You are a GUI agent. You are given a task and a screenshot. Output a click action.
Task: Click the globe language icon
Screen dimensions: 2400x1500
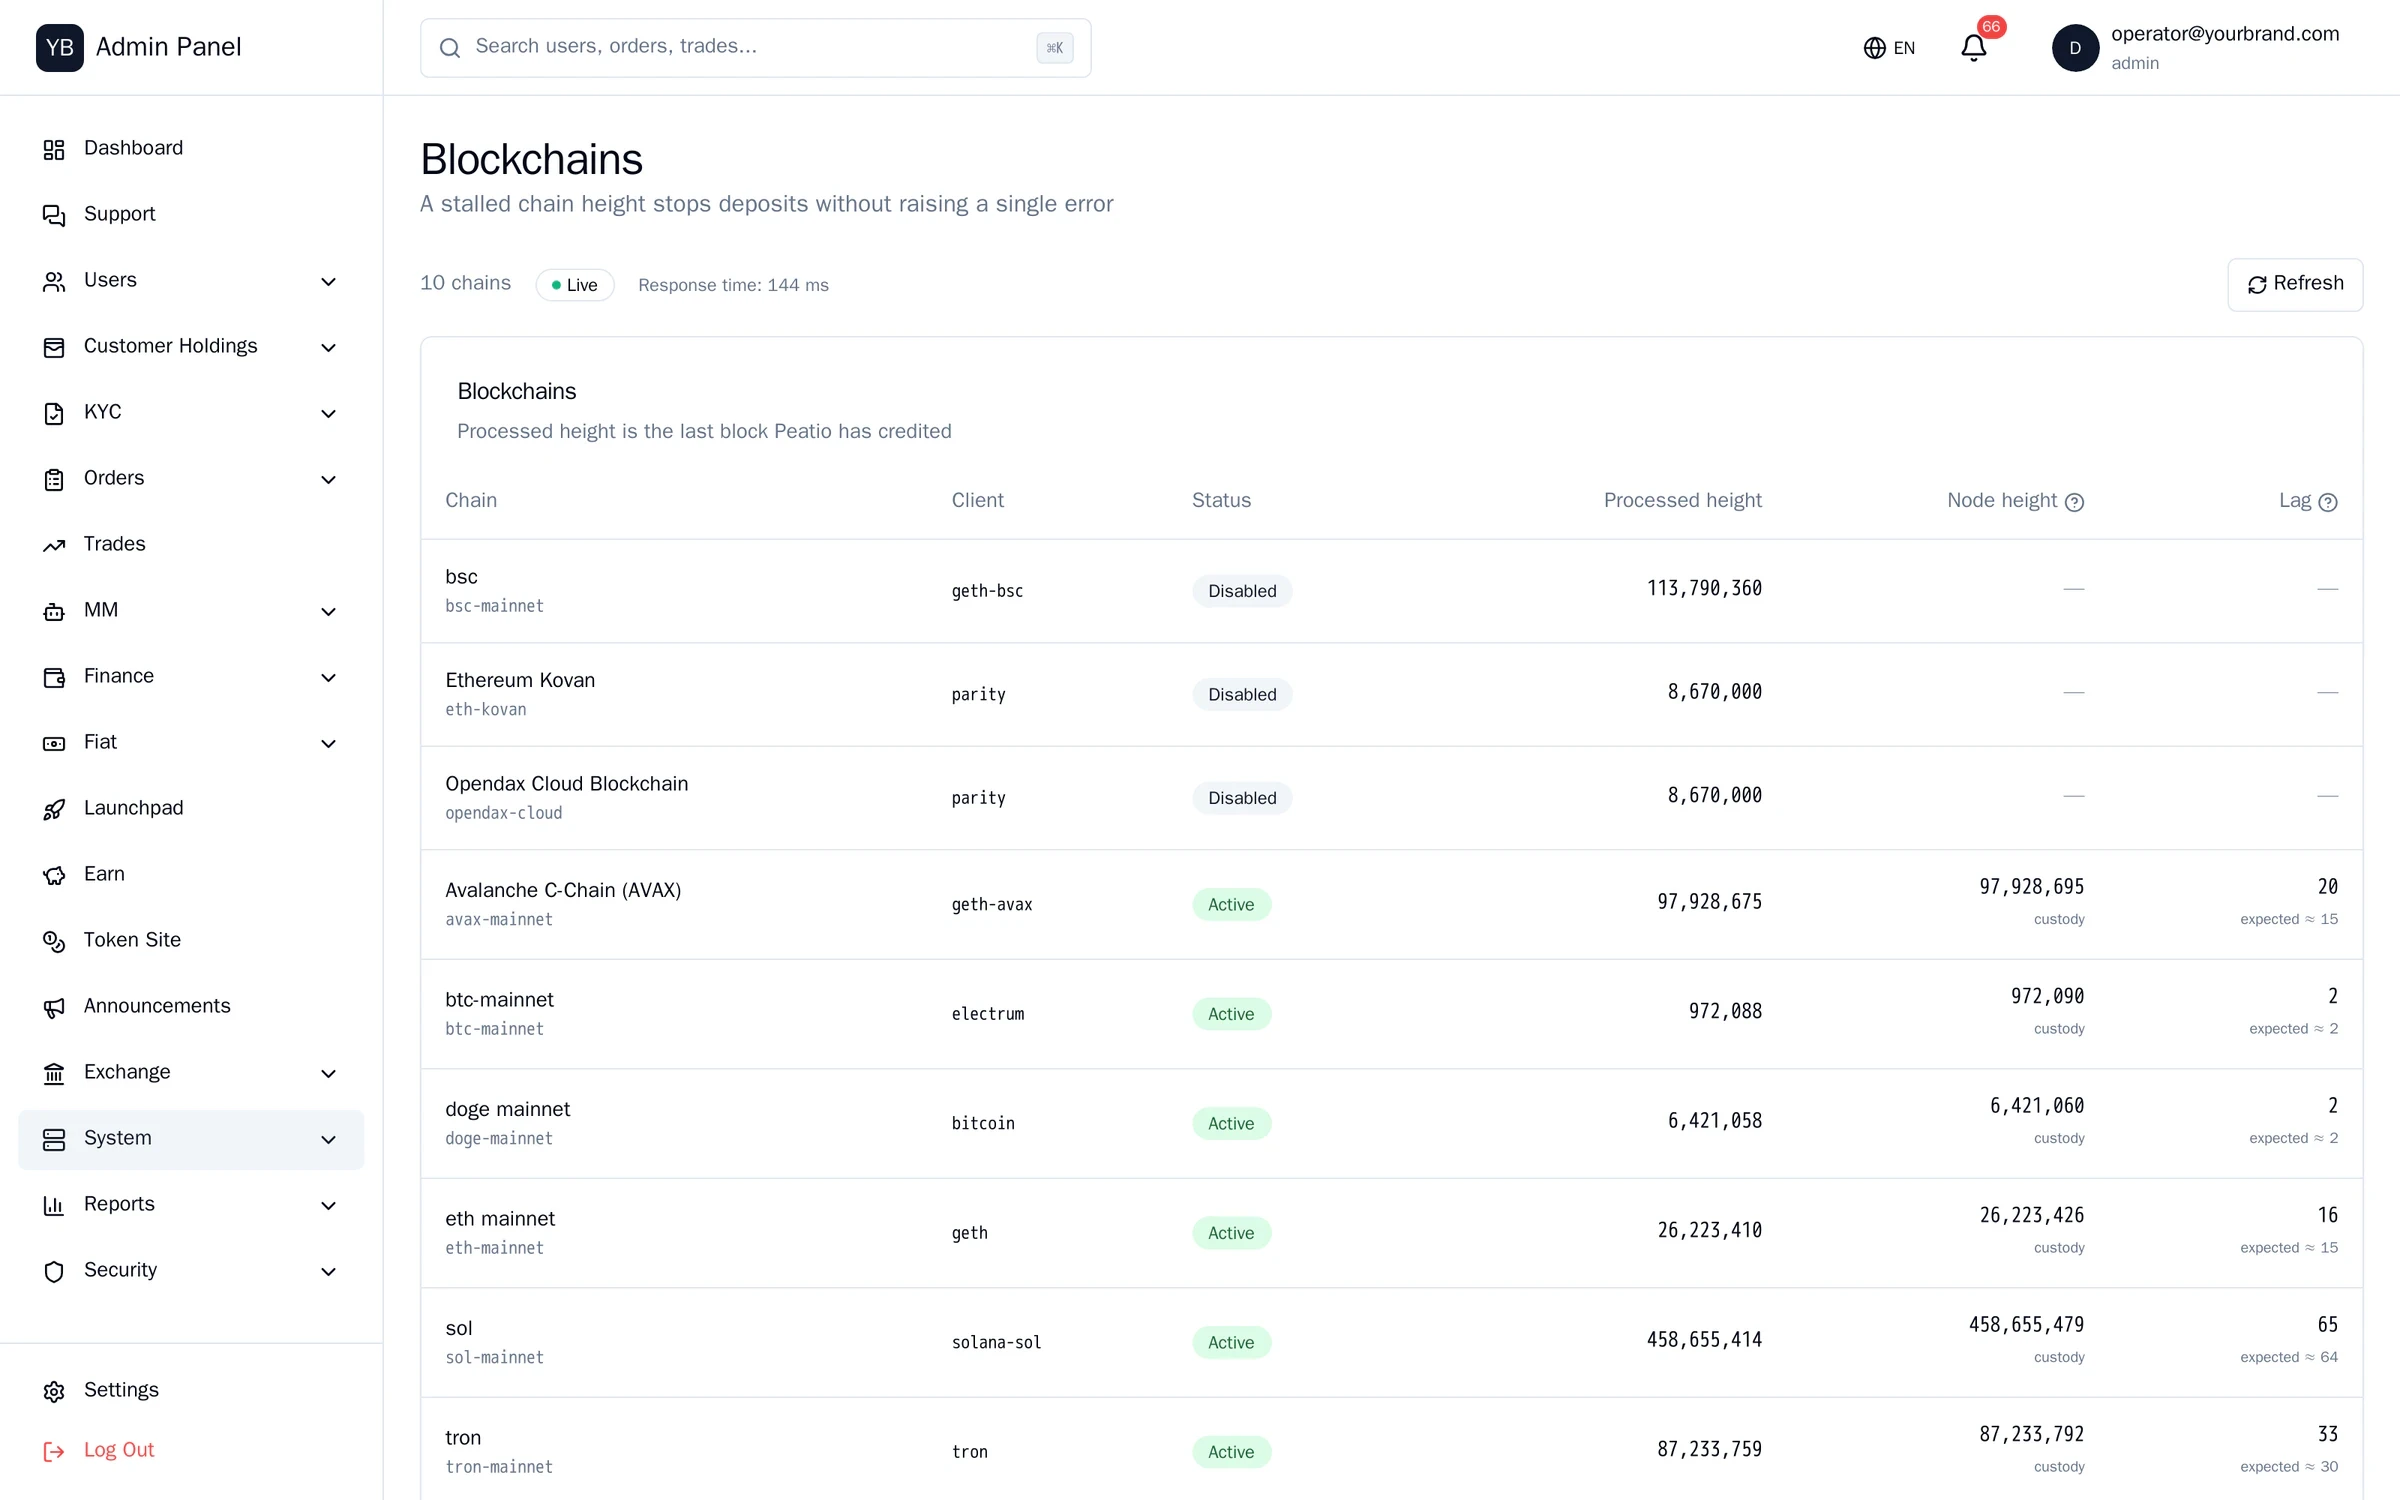coord(1874,48)
